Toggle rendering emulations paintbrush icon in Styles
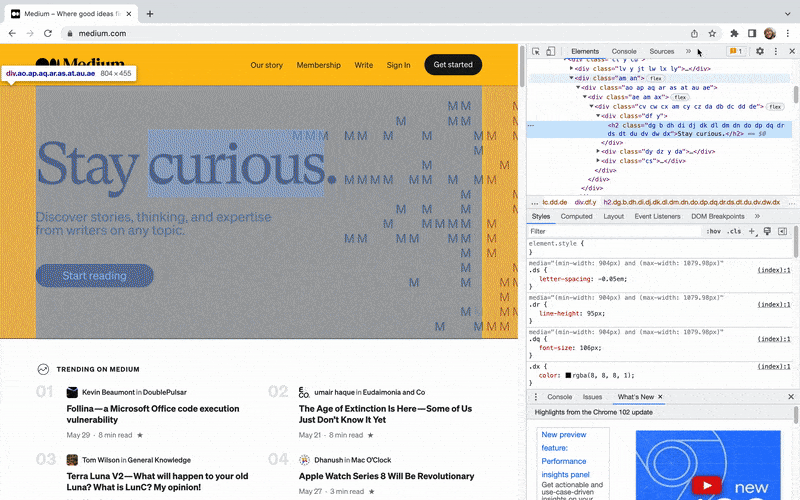This screenshot has width=800, height=500. [767, 232]
